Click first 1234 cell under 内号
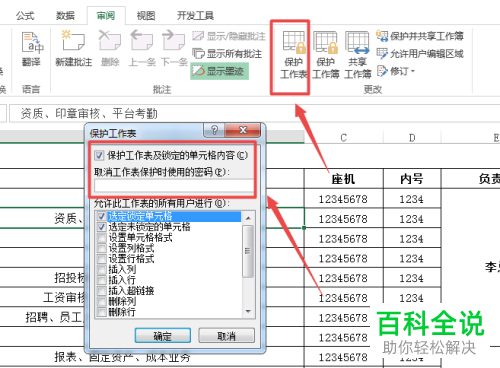500x368 pixels. click(x=412, y=199)
